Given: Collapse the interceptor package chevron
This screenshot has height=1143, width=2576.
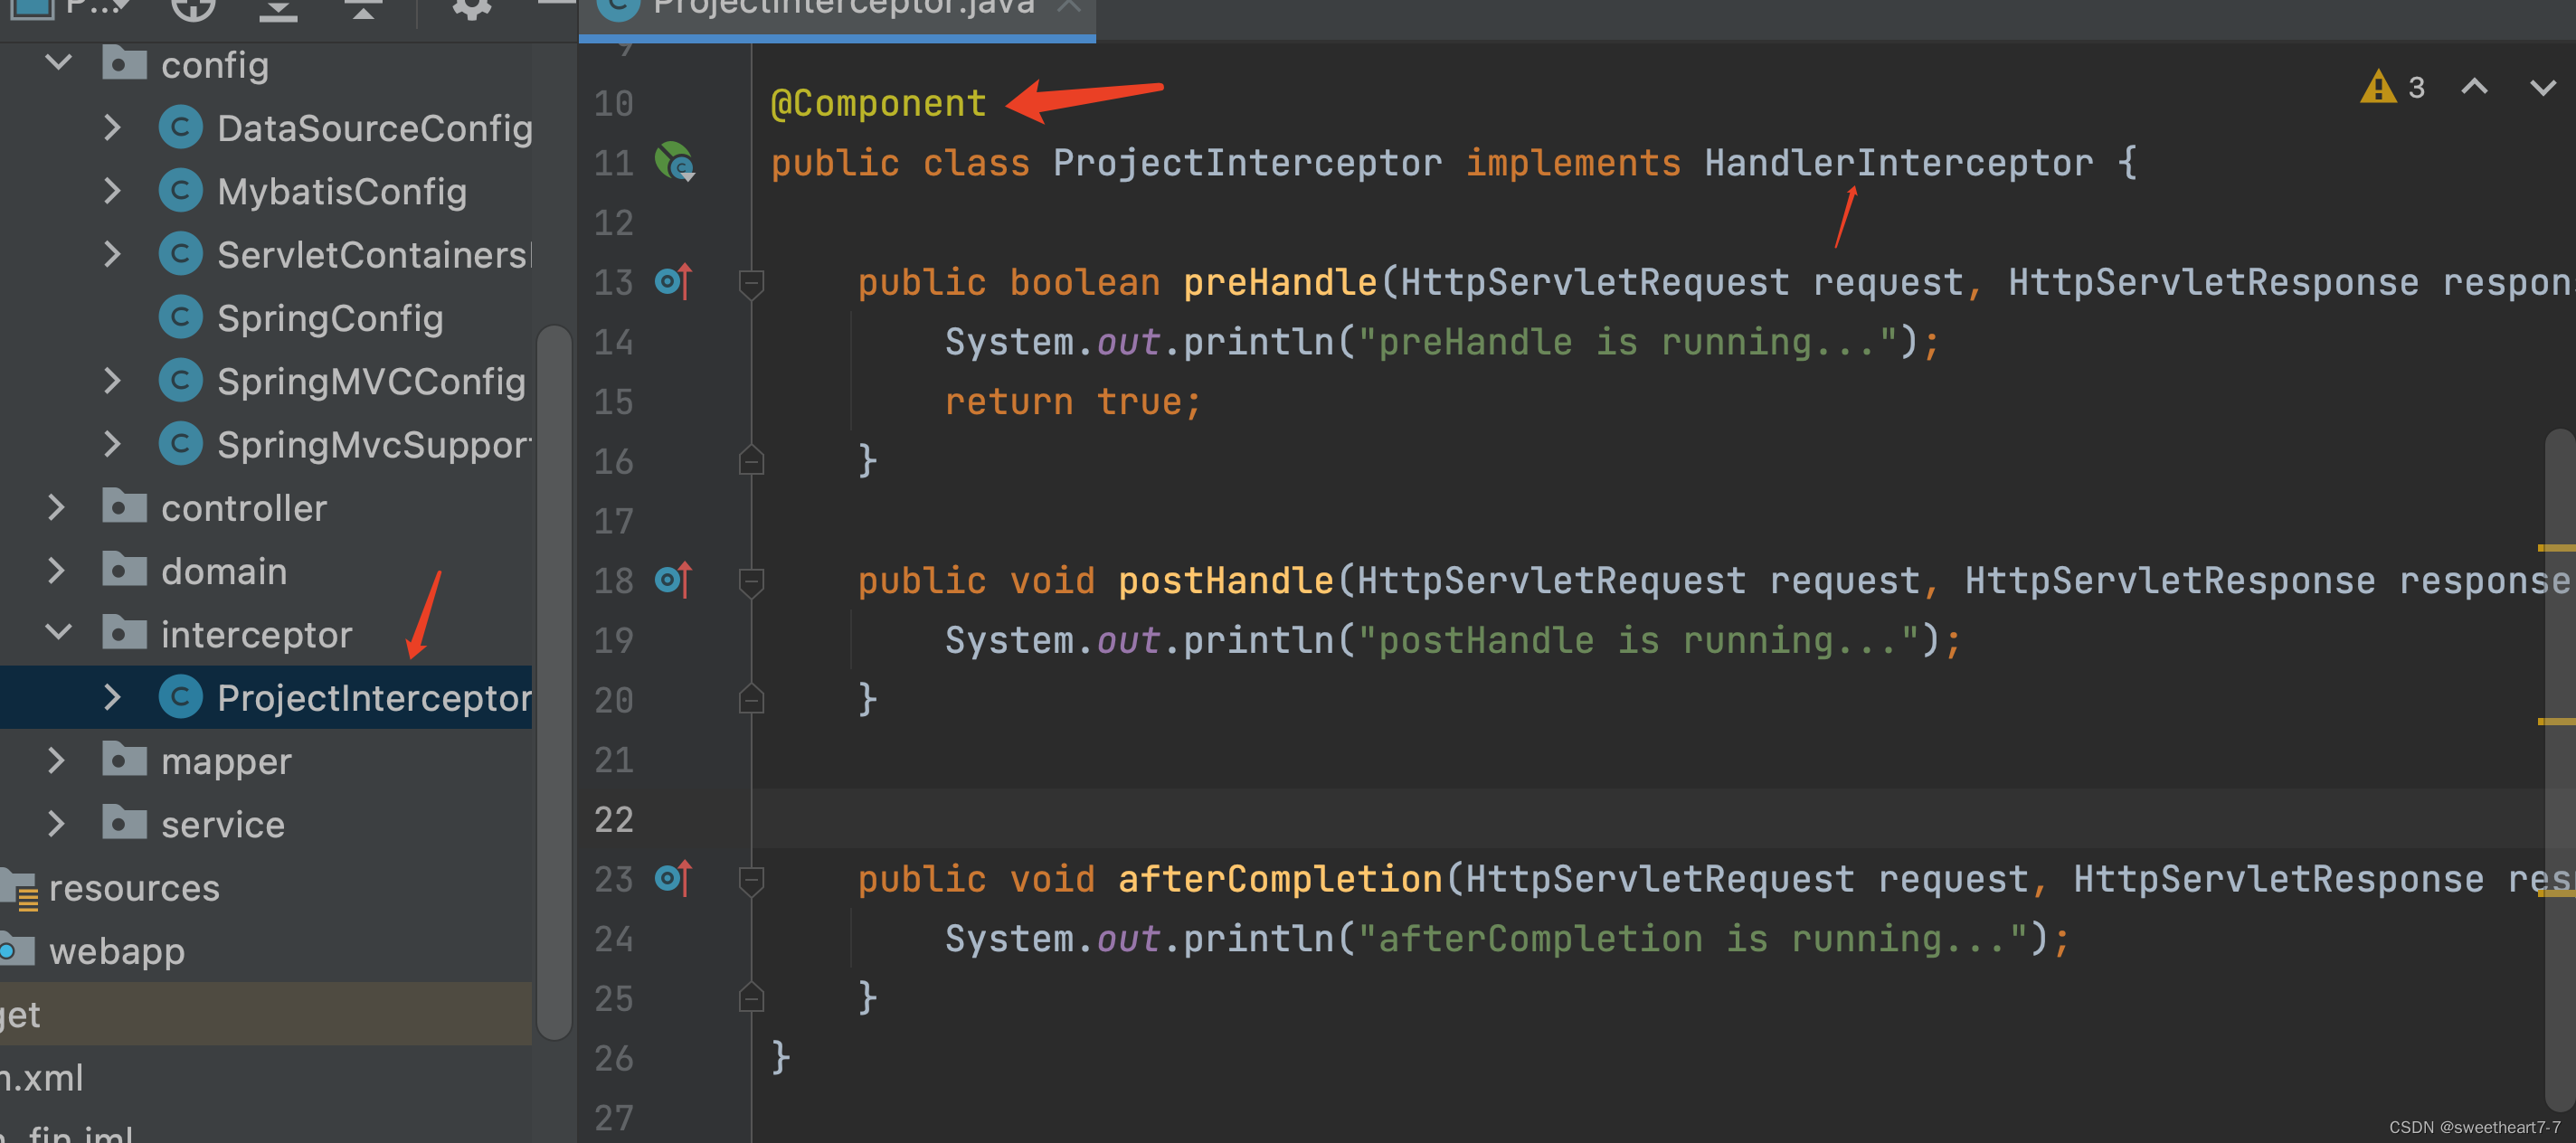Looking at the screenshot, I should pos(59,633).
